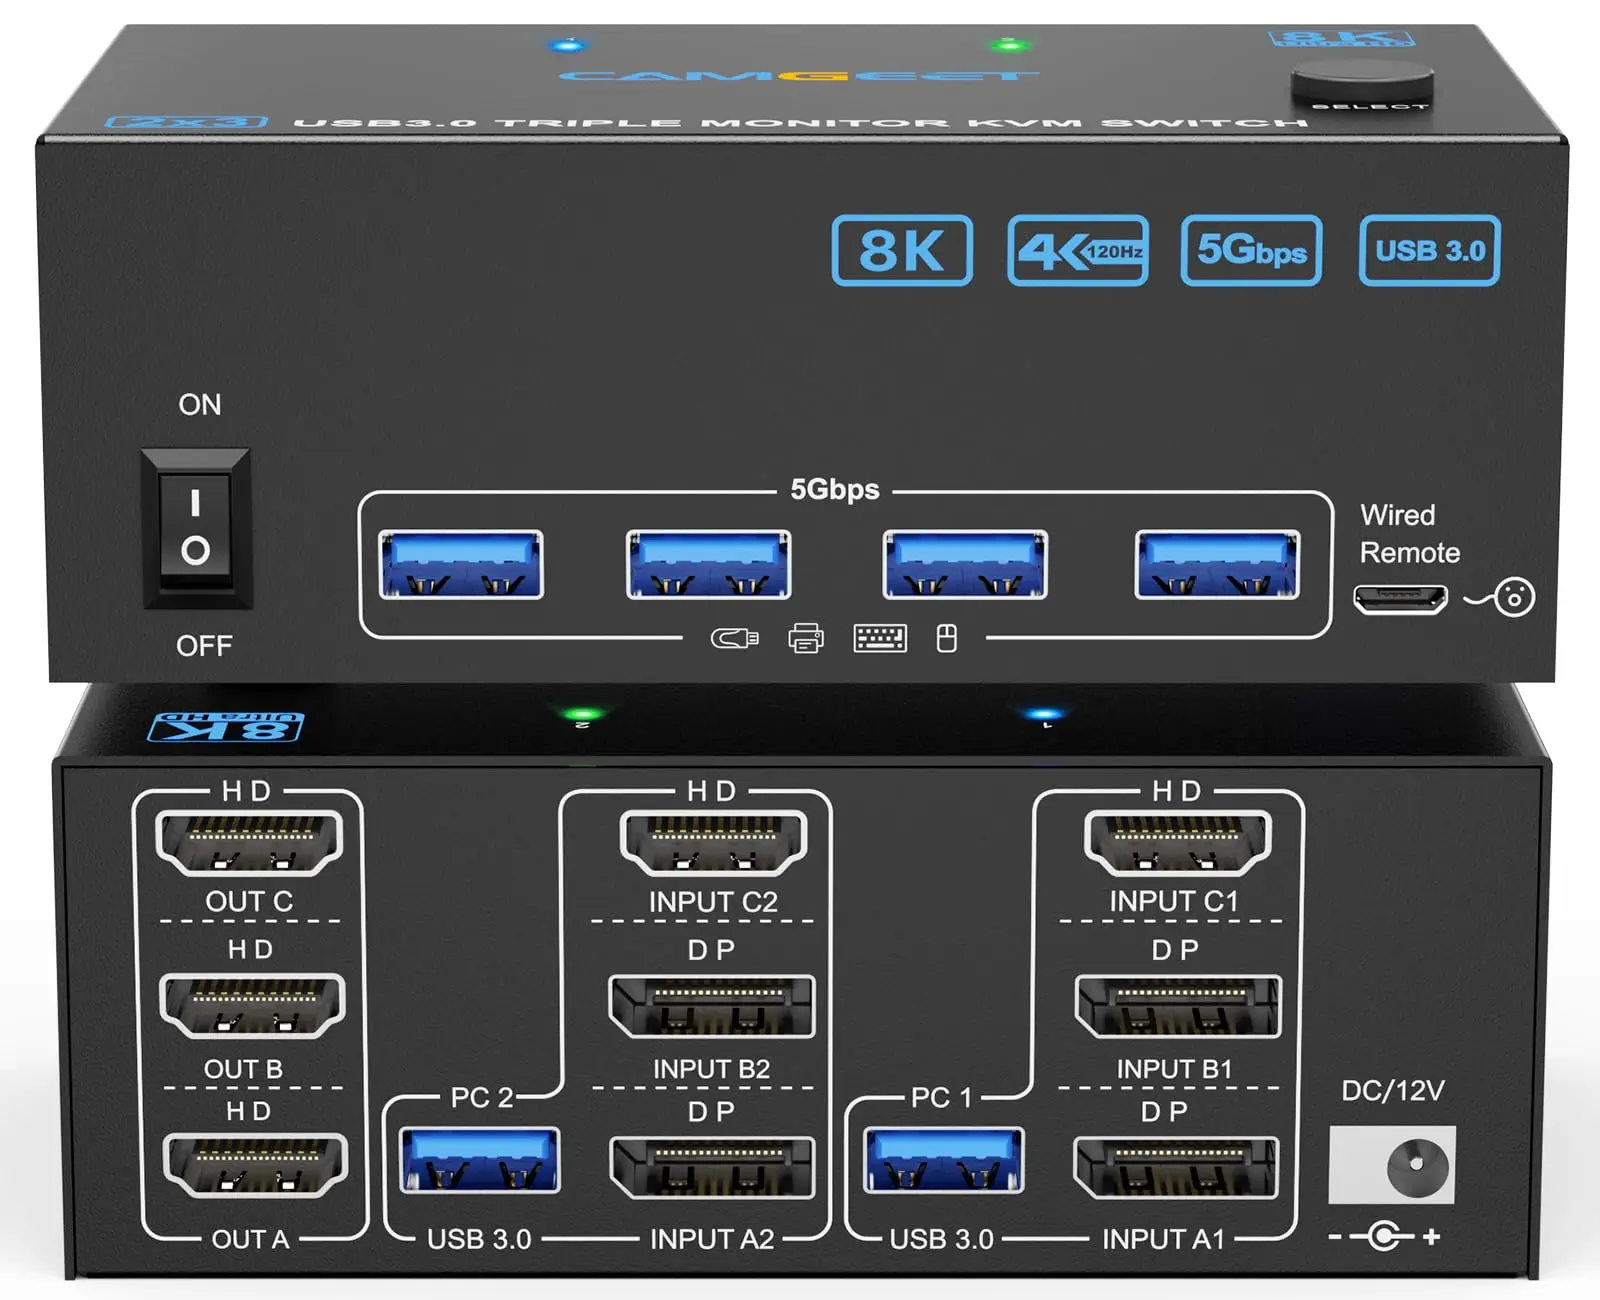Click the 4K 120Hz badge

1077,250
